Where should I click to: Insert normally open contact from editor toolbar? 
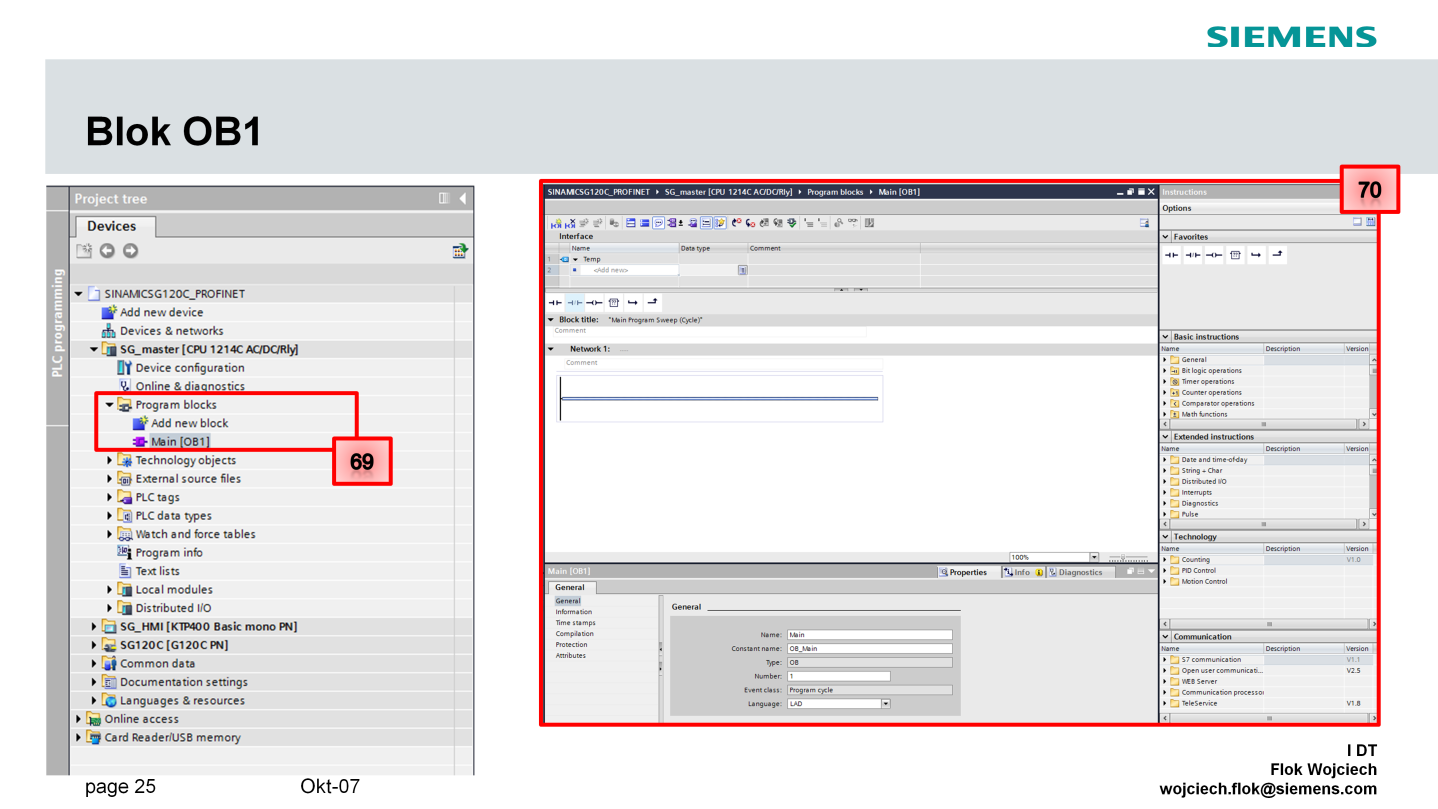coord(555,302)
